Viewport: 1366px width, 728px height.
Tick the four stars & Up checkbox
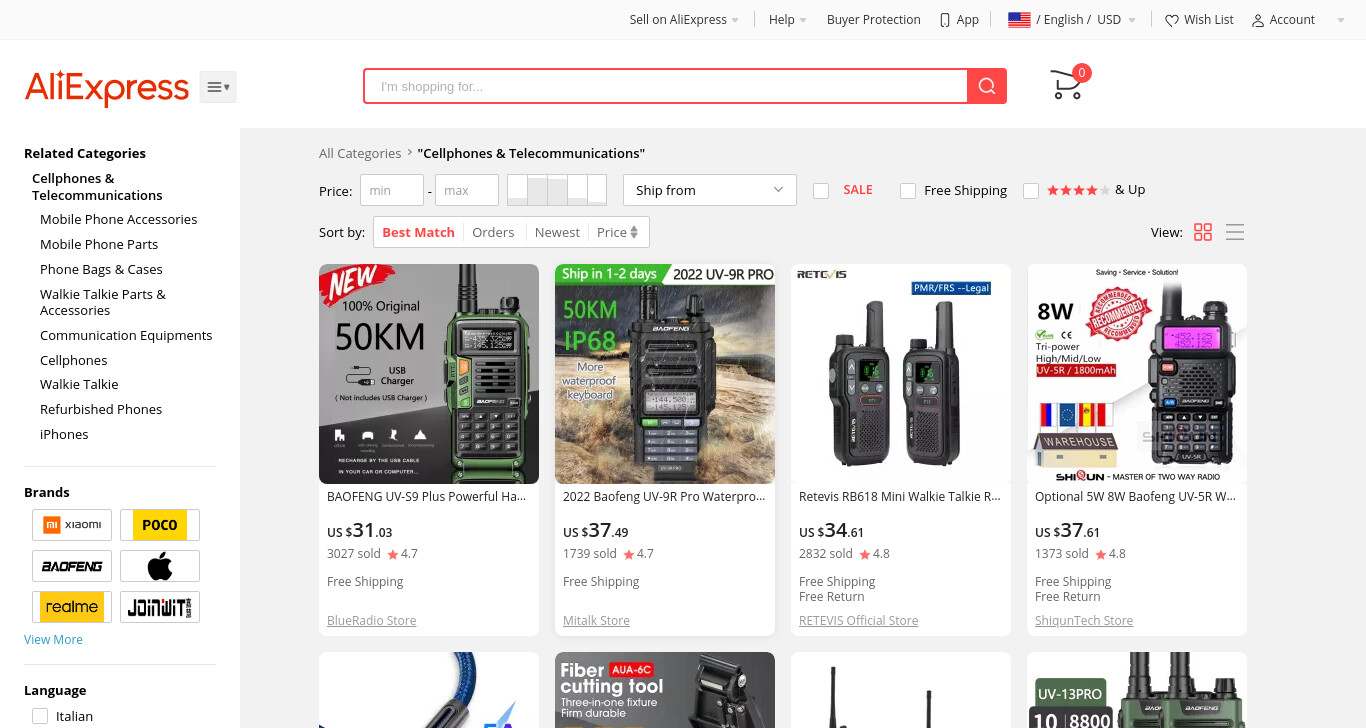(x=1031, y=190)
